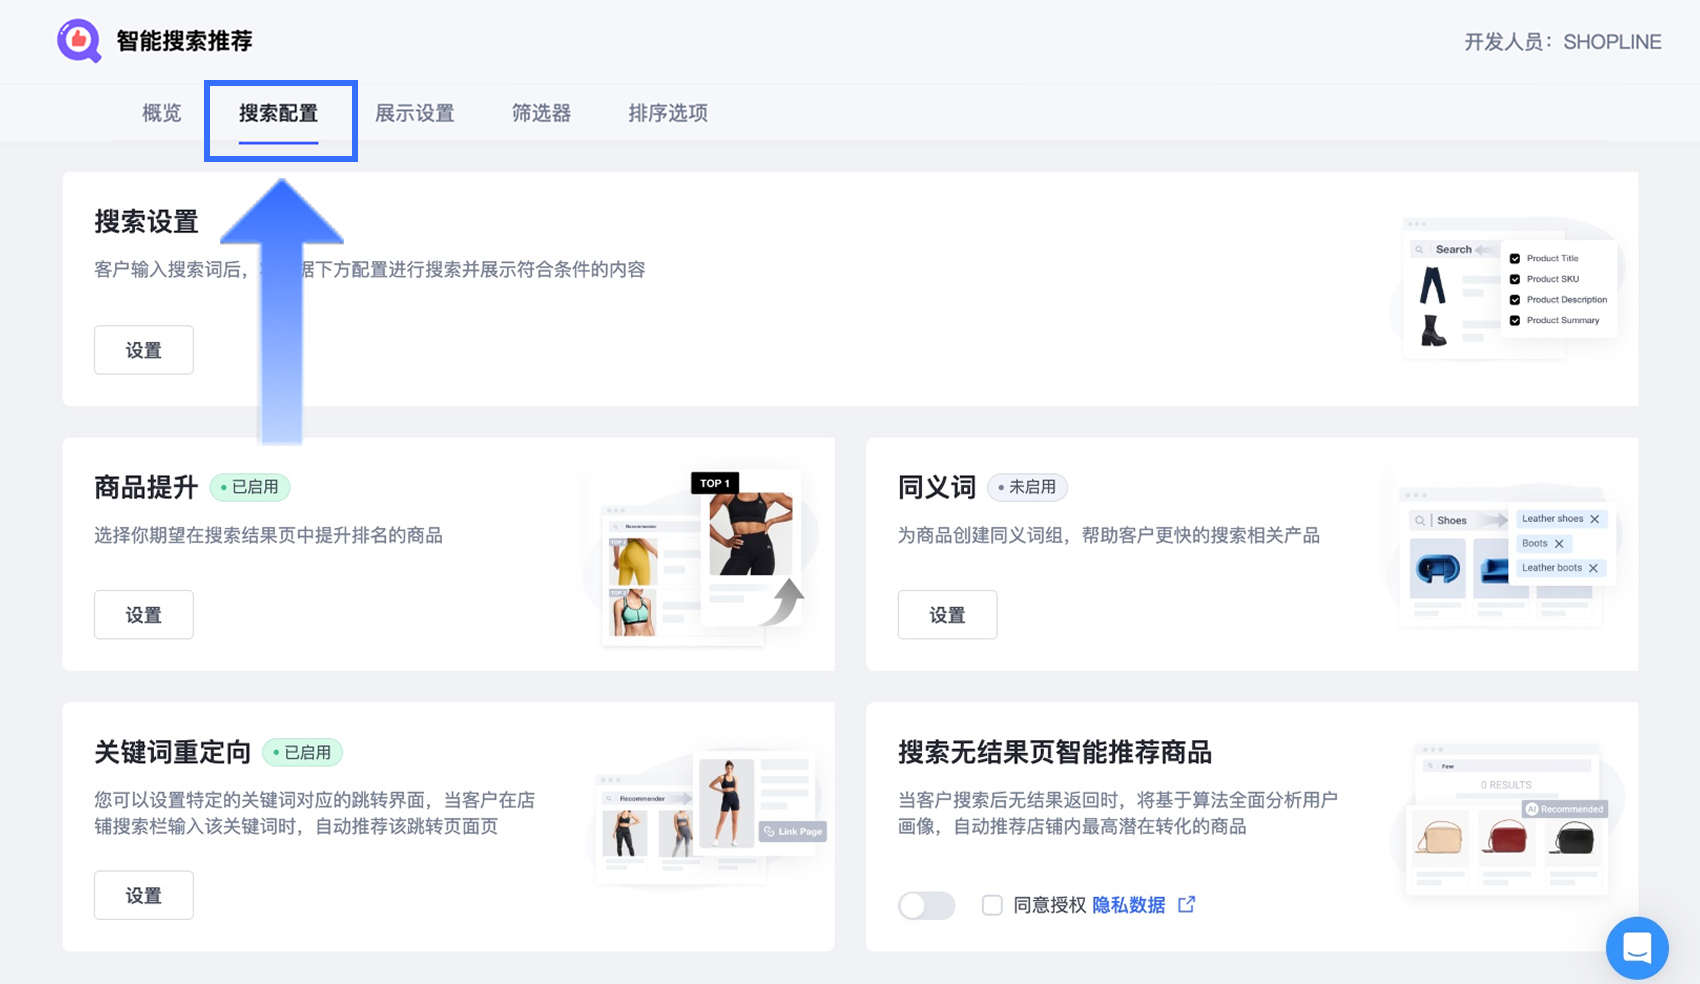Click the 0 RESULTS recommended bags illustration
The width and height of the screenshot is (1700, 984).
(x=1507, y=819)
